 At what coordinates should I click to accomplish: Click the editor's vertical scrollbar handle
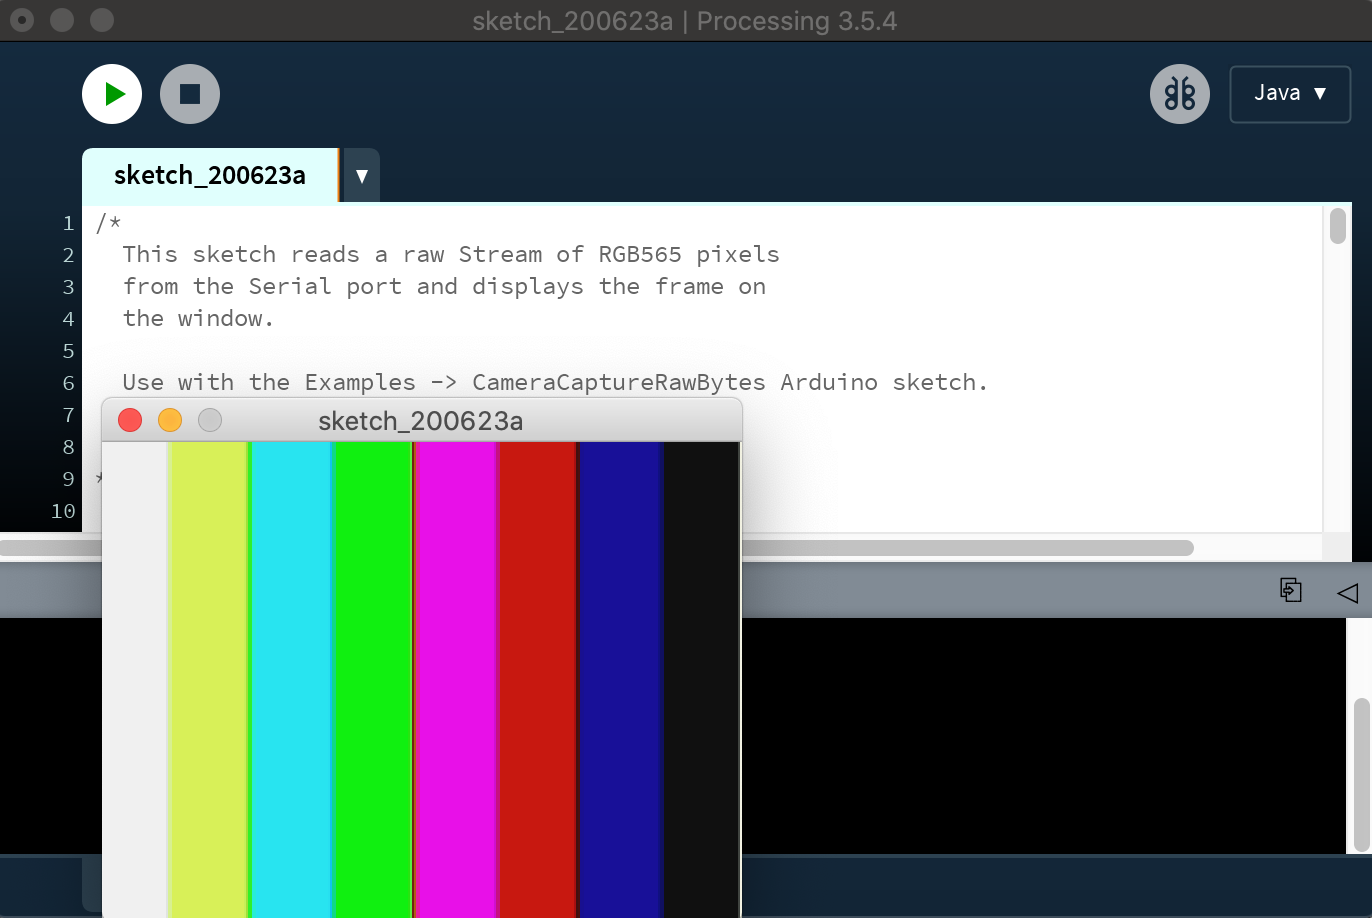(1338, 225)
